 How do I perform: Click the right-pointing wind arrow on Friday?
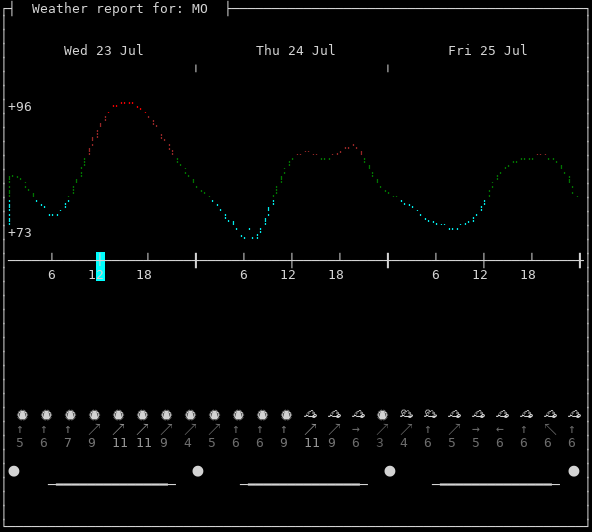point(476,429)
